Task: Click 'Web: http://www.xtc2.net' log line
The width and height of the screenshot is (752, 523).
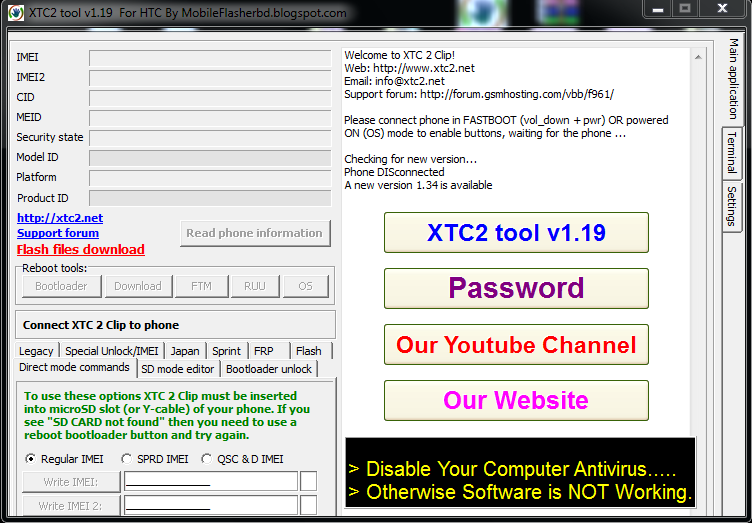Action: coord(410,68)
